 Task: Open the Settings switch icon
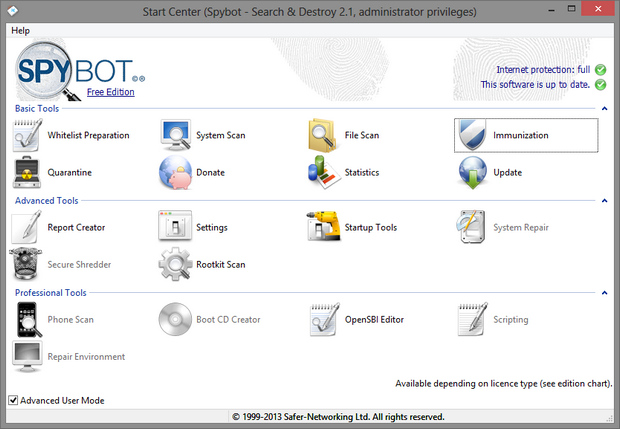tap(175, 226)
